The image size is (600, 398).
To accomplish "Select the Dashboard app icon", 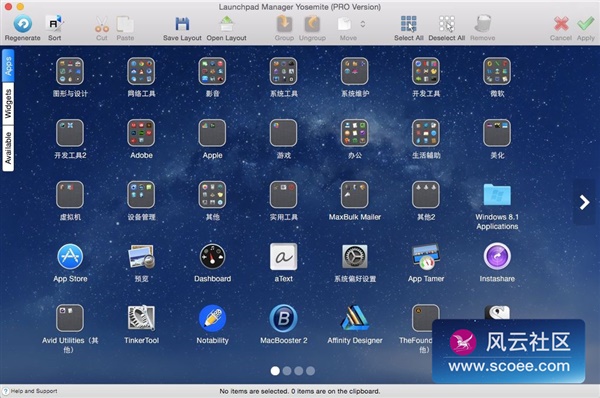I will pos(212,256).
